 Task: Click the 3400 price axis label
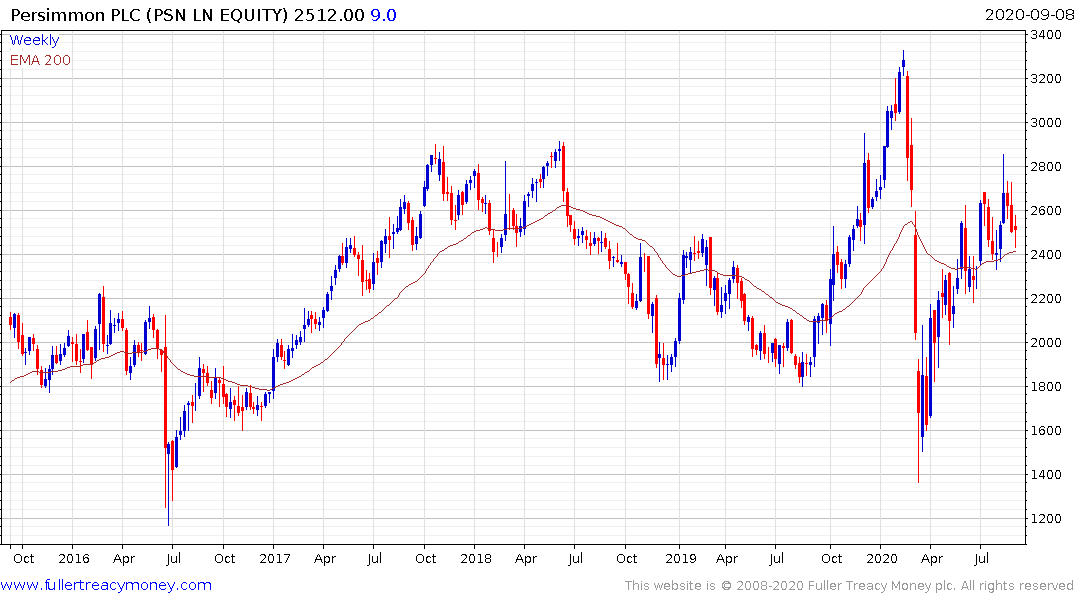pyautogui.click(x=1046, y=34)
